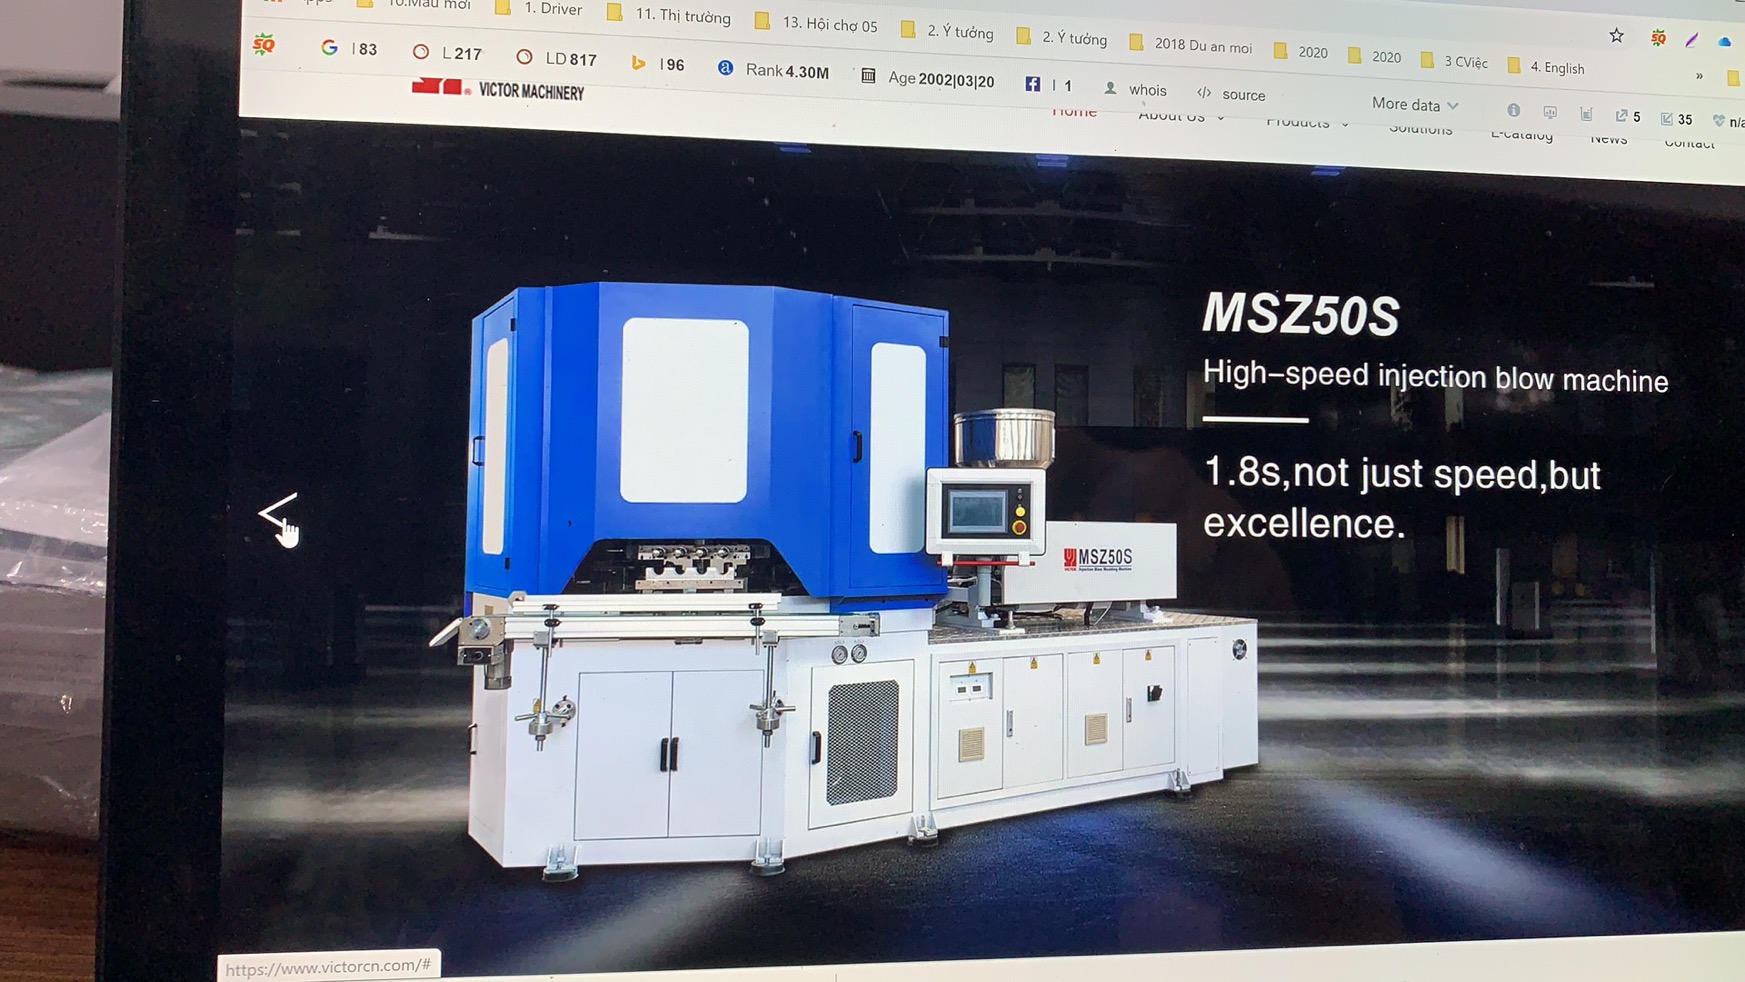Screen dimensions: 1745x982
Task: Go to previous slide with left arrow
Action: tap(277, 513)
